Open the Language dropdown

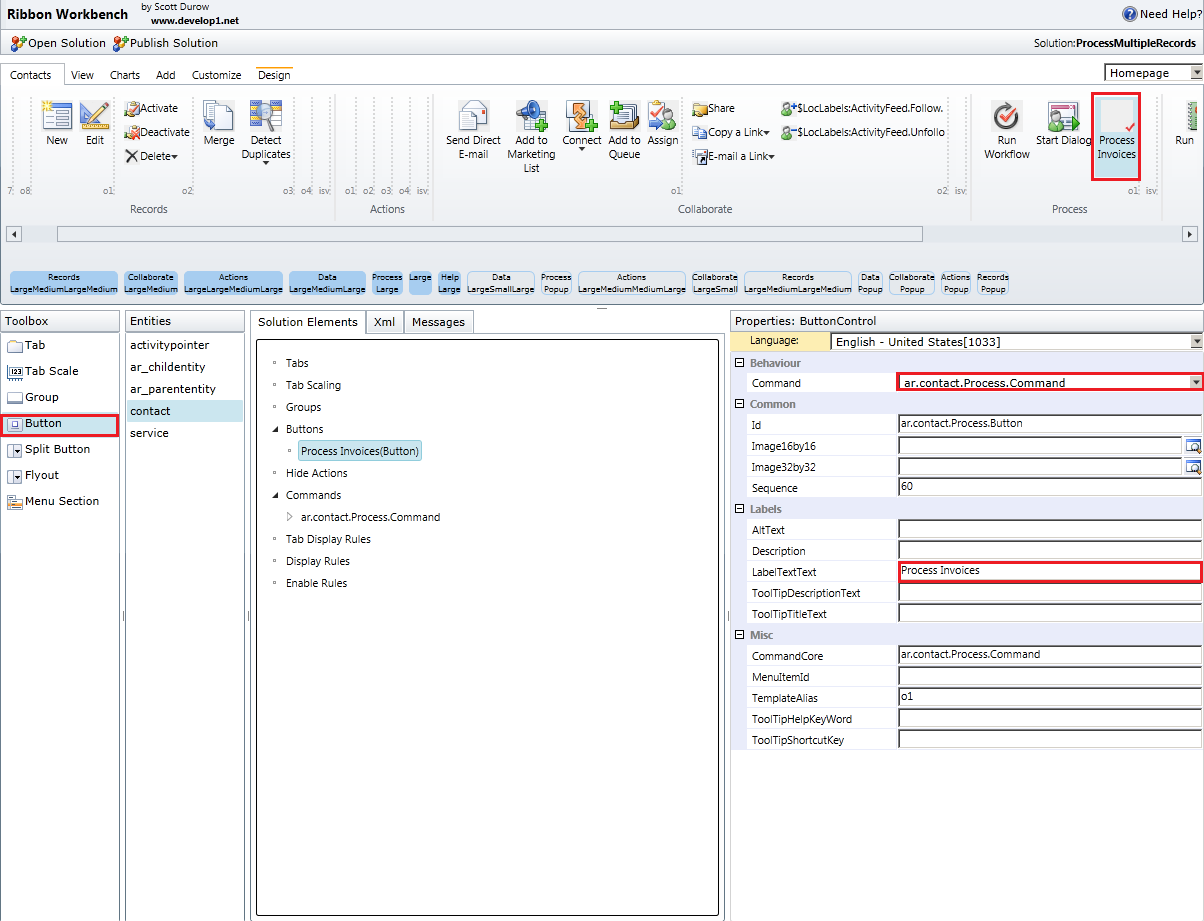click(x=1196, y=341)
